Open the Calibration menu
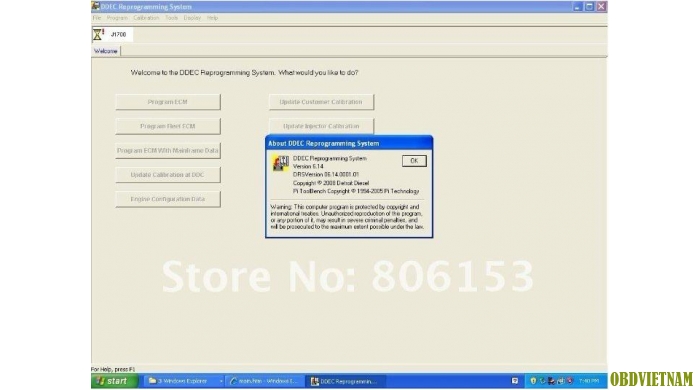Image resolution: width=700 pixels, height=390 pixels. pos(146,18)
